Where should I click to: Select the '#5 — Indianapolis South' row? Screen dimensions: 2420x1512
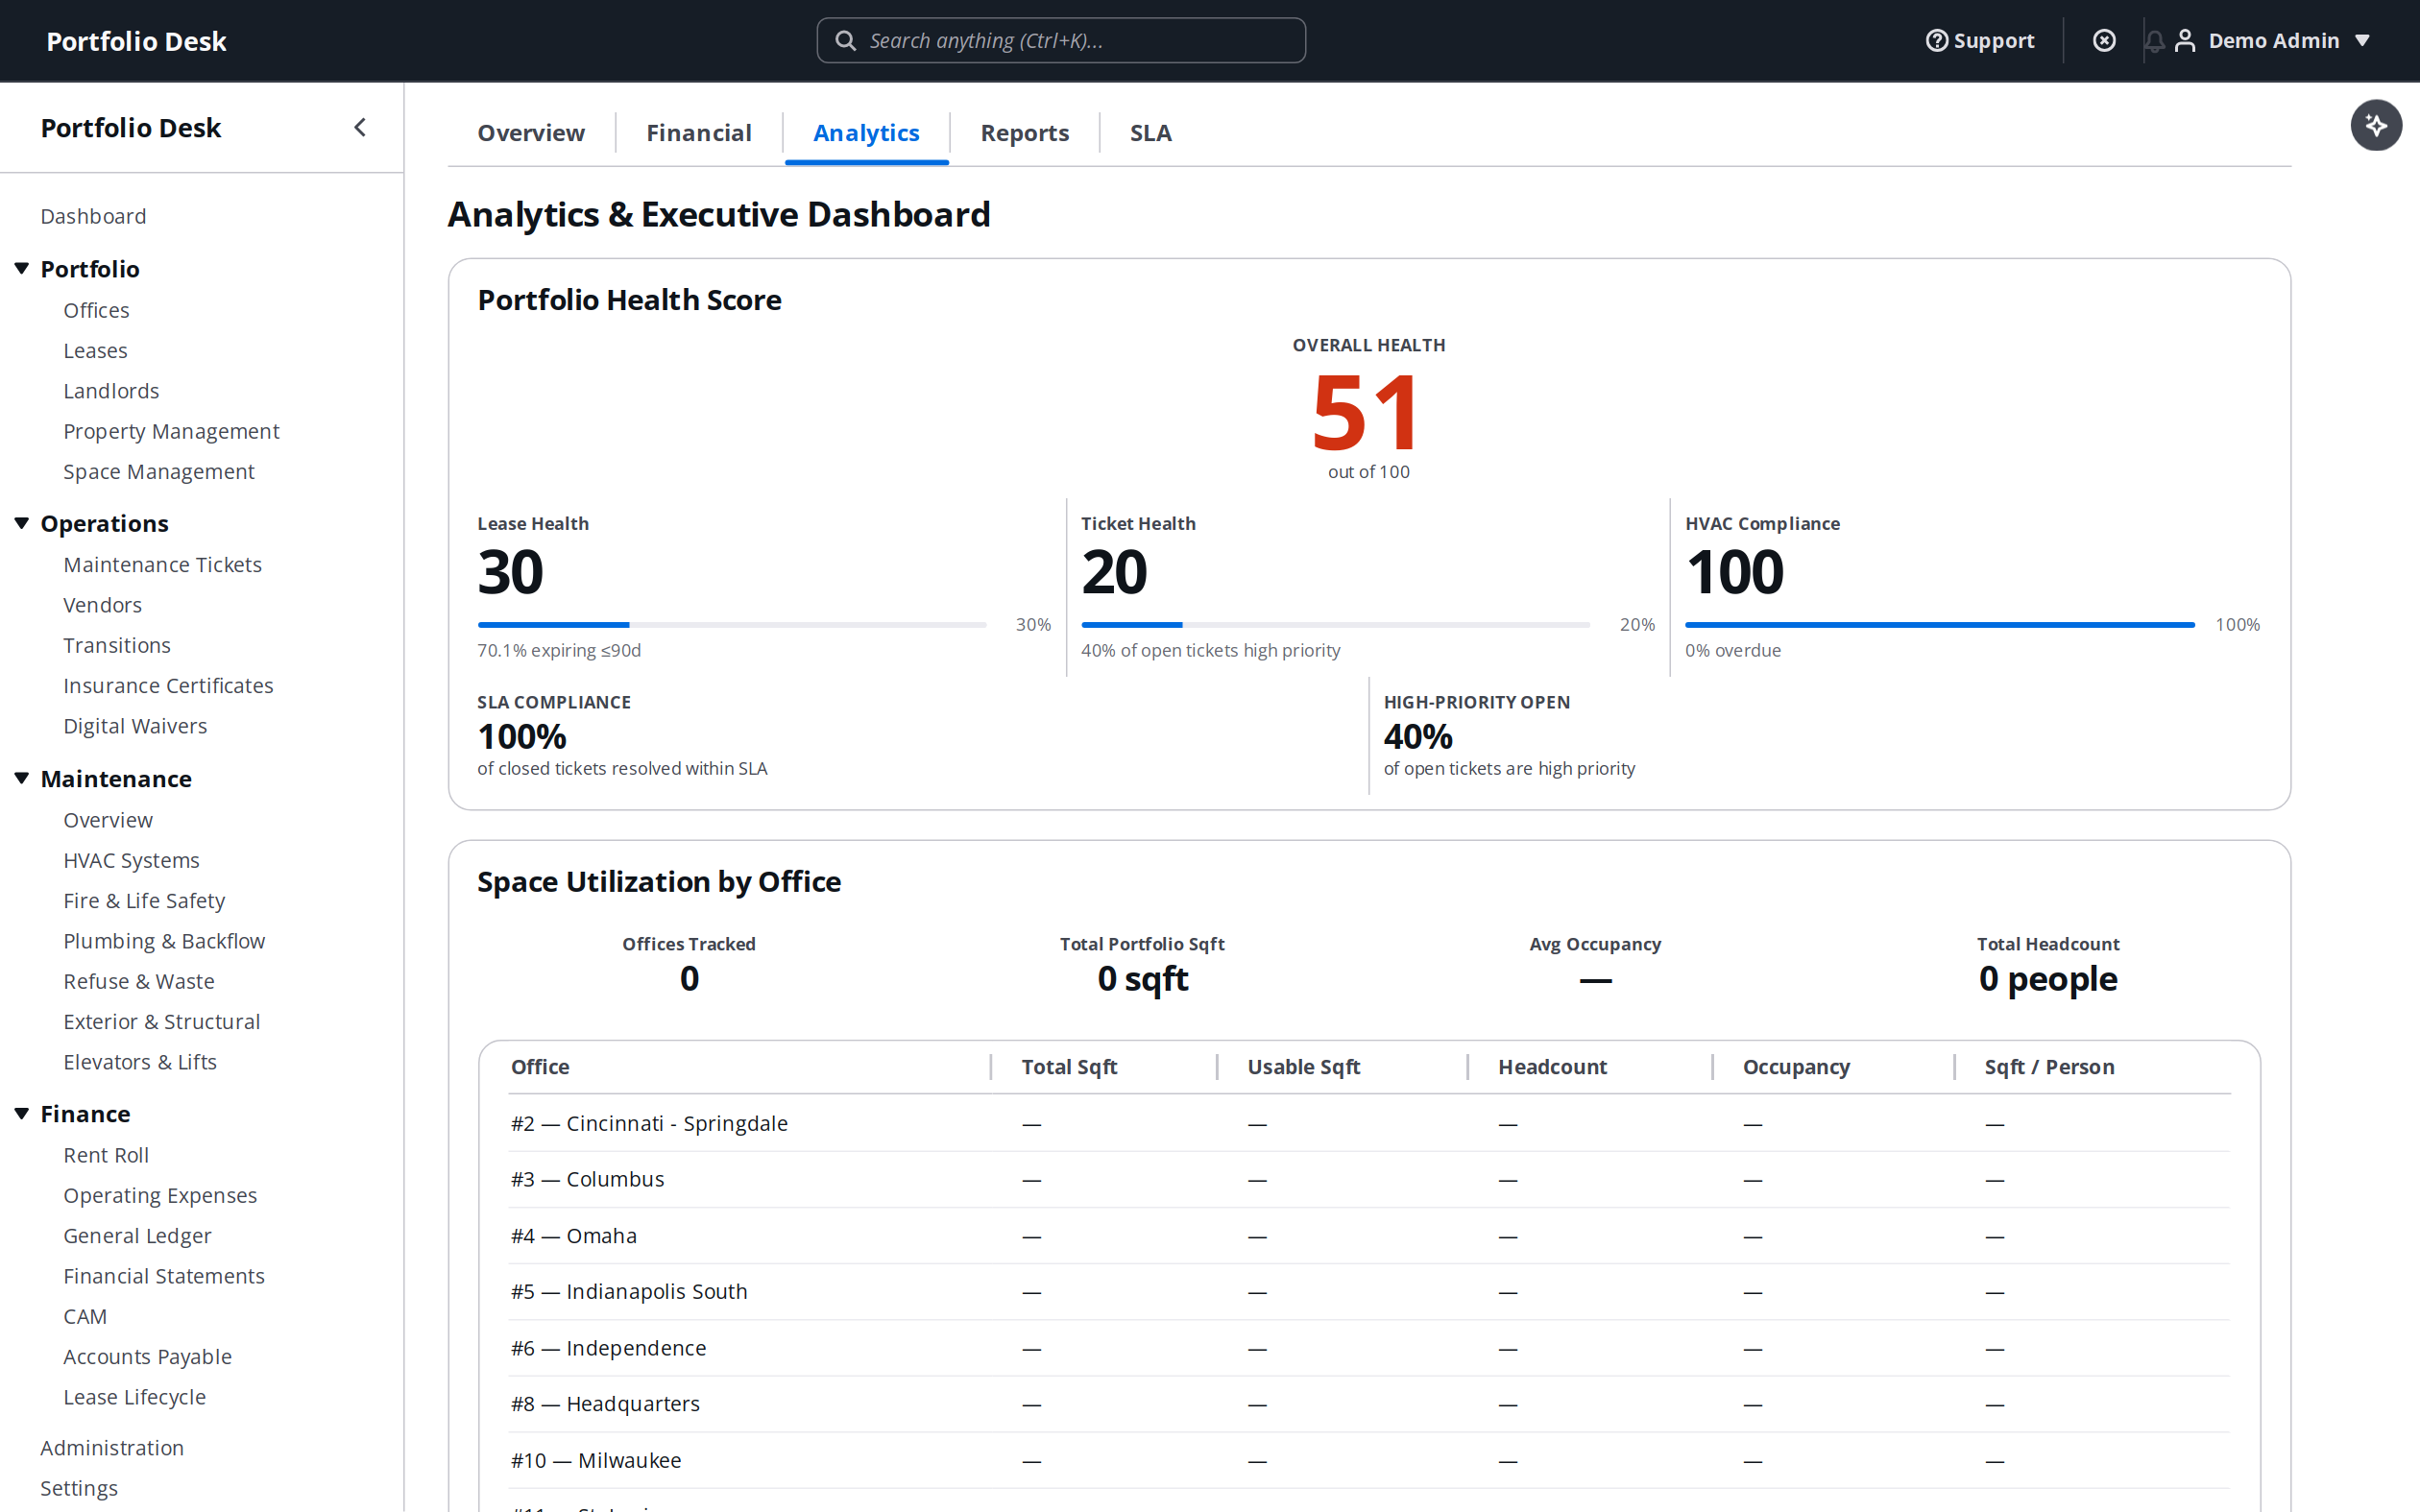[x=1369, y=1291]
